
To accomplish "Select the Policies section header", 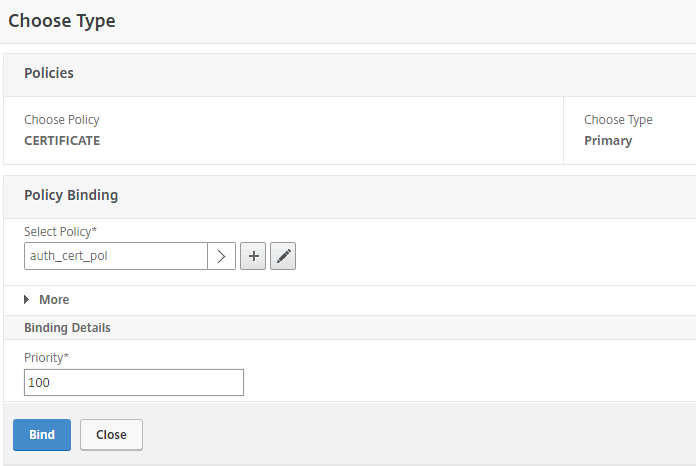I will click(49, 73).
